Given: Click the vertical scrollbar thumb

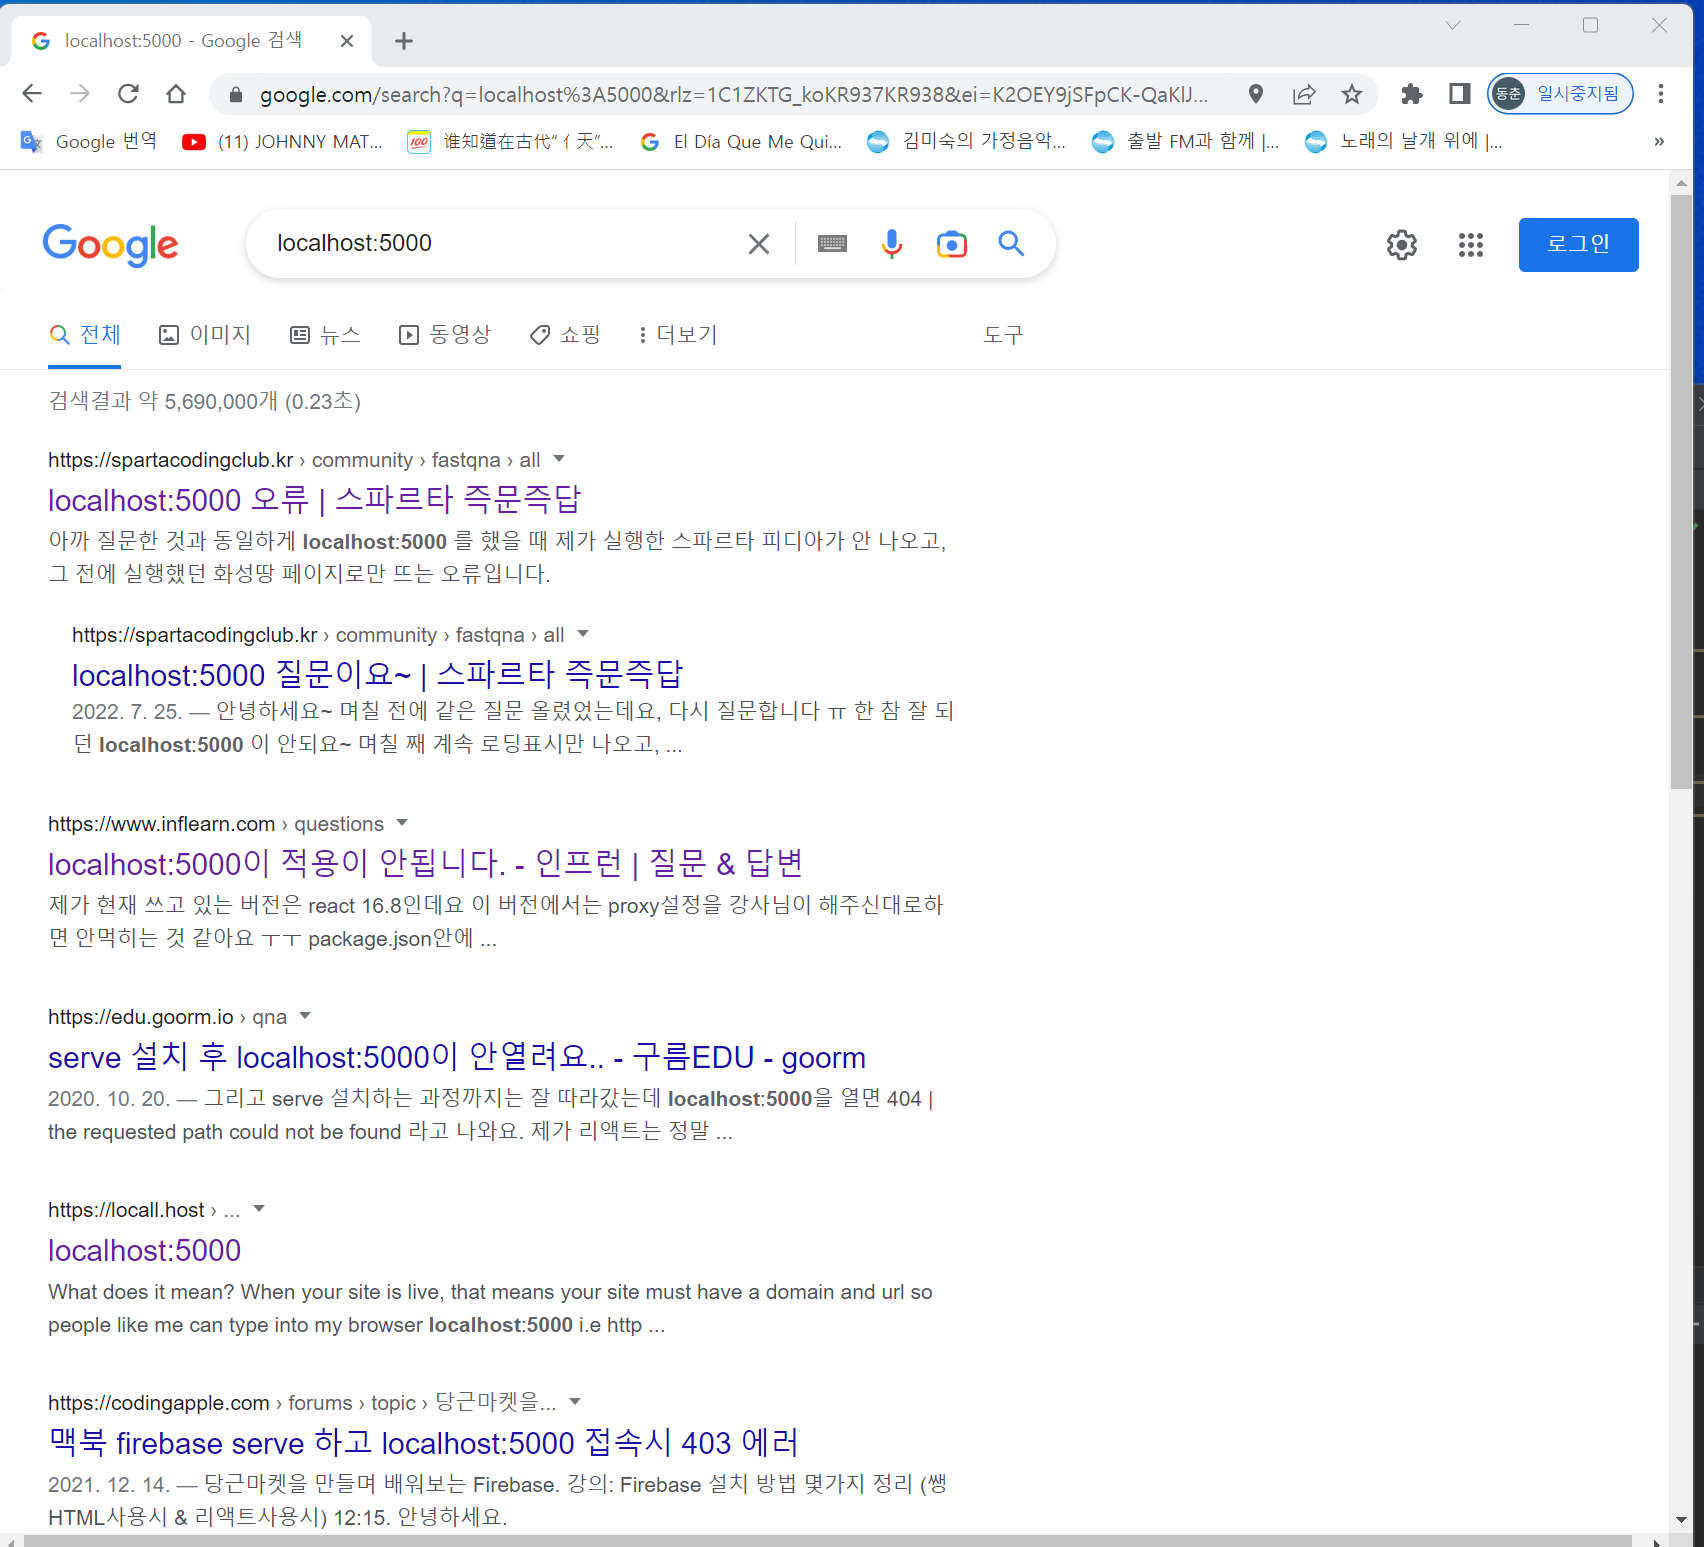Looking at the screenshot, I should [1681, 490].
